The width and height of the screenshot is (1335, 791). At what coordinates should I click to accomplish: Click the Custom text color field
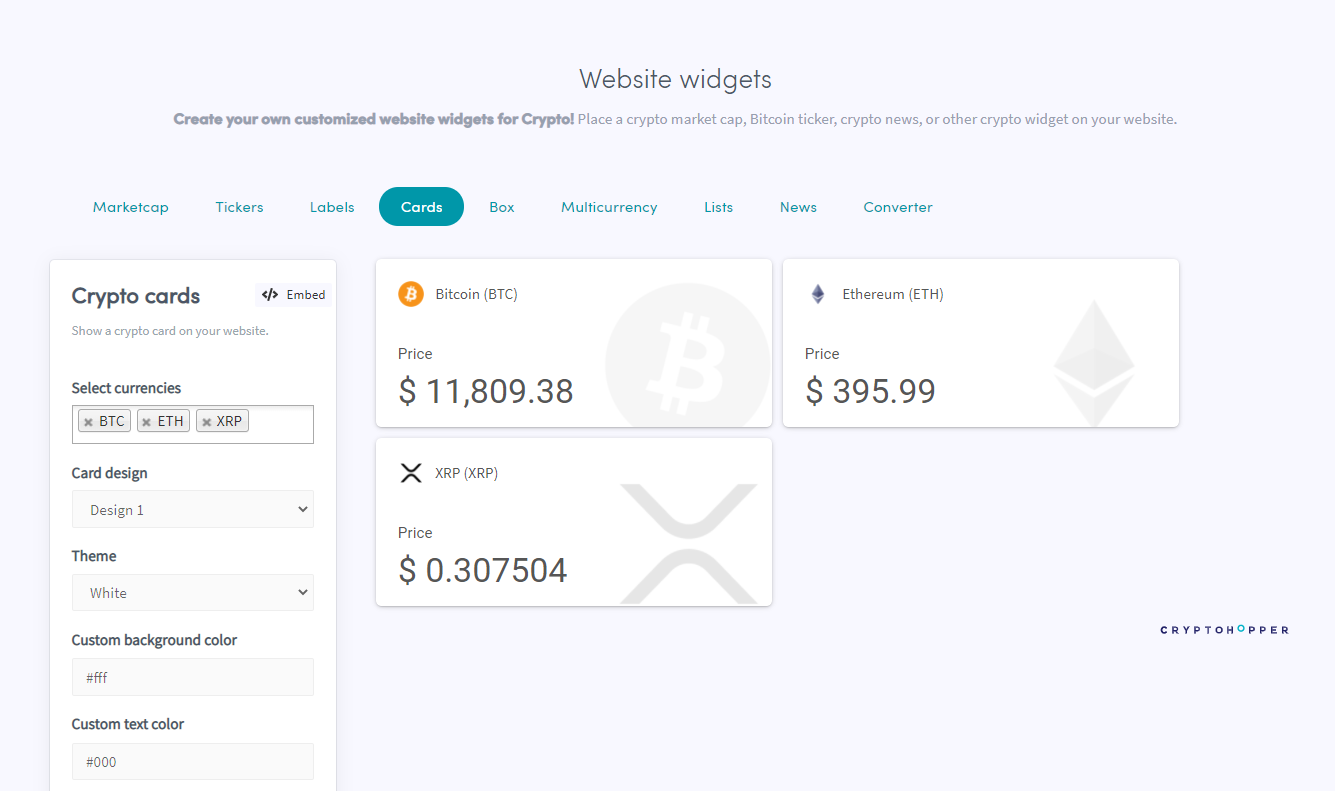click(x=193, y=761)
